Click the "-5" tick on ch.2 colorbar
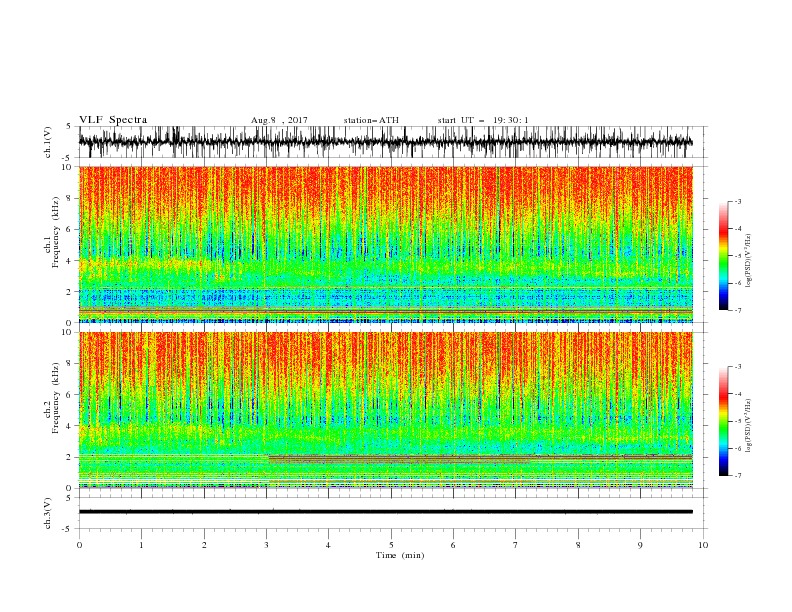792x612 pixels. pos(737,421)
